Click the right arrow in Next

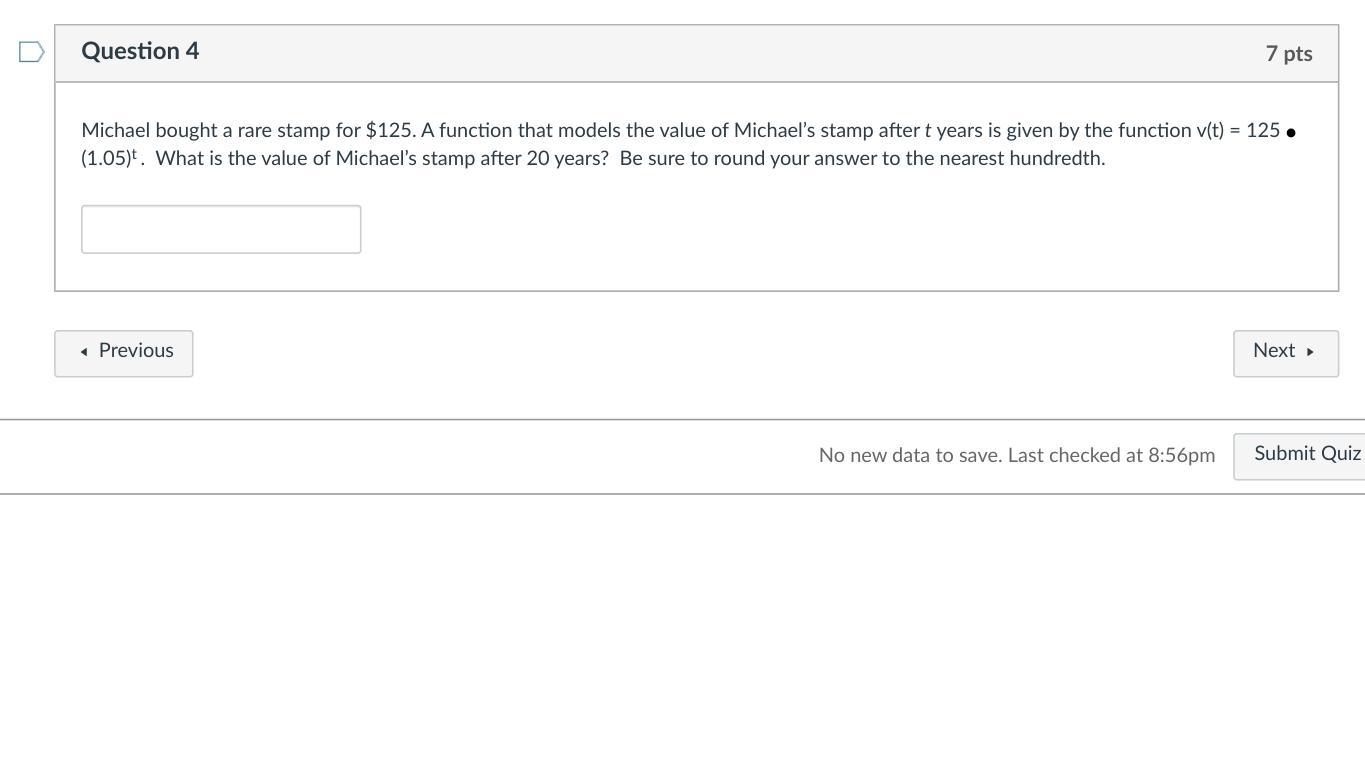click(1310, 352)
